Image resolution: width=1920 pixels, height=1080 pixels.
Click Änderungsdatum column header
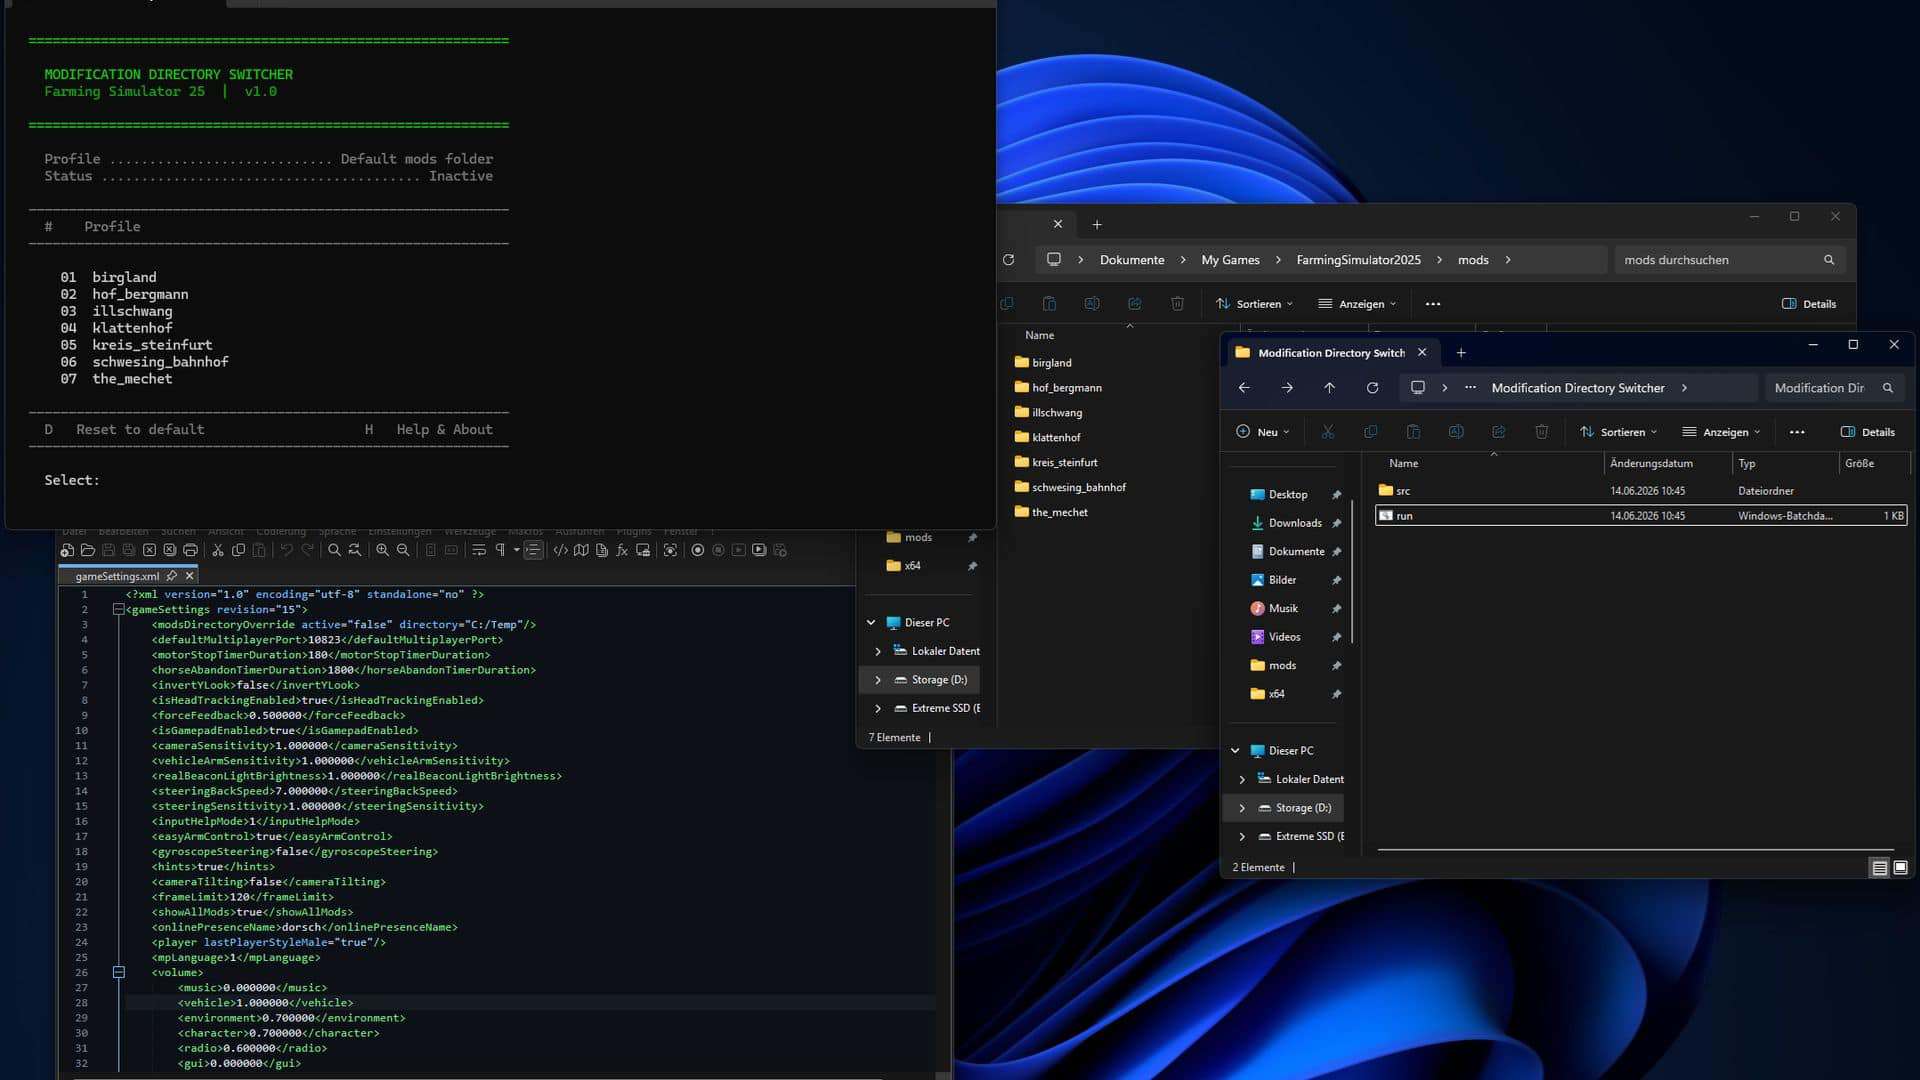pyautogui.click(x=1651, y=463)
